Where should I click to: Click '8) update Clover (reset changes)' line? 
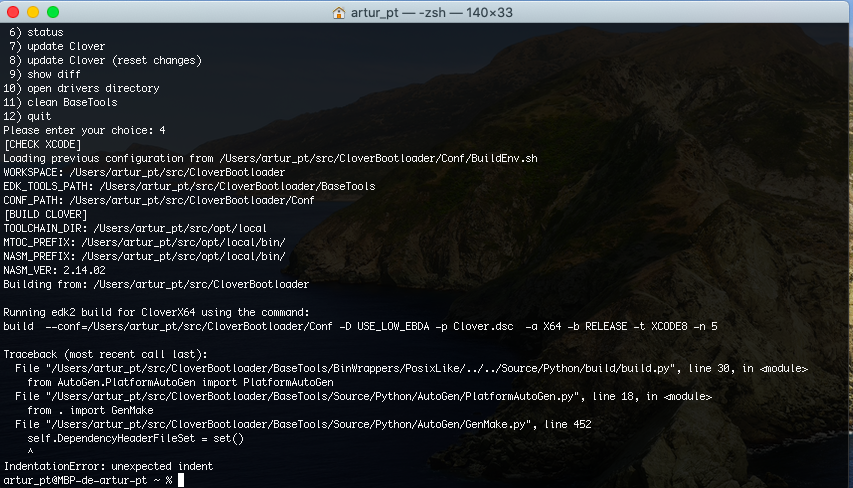(x=105, y=60)
